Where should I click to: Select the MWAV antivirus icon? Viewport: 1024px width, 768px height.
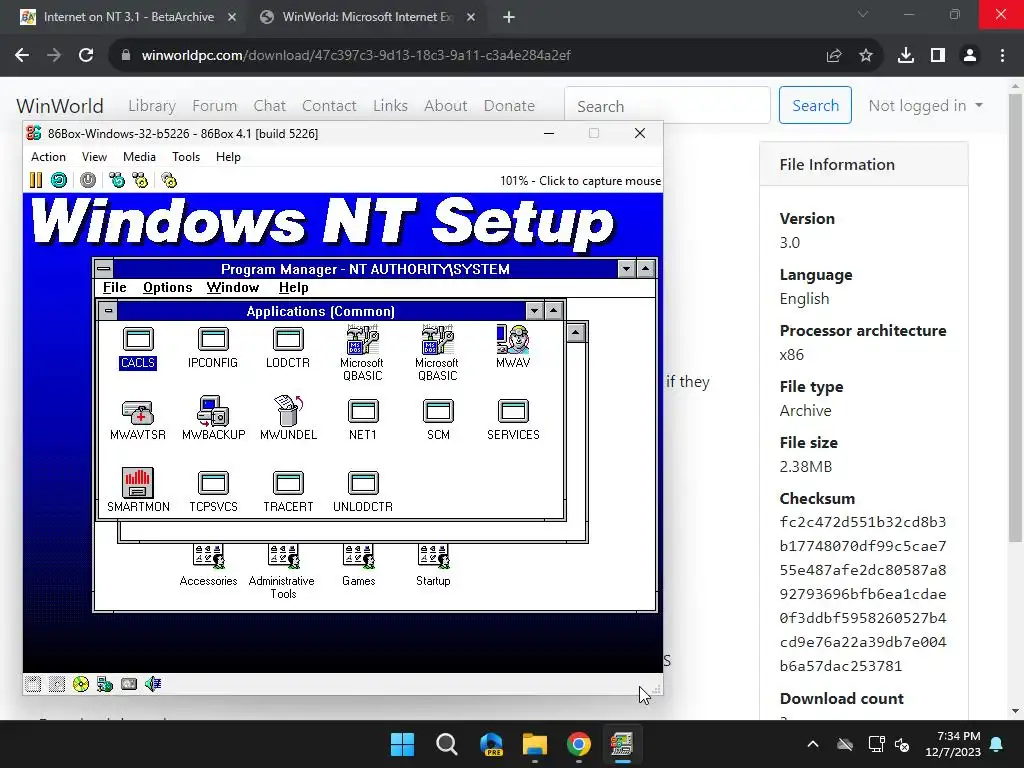[x=513, y=347]
